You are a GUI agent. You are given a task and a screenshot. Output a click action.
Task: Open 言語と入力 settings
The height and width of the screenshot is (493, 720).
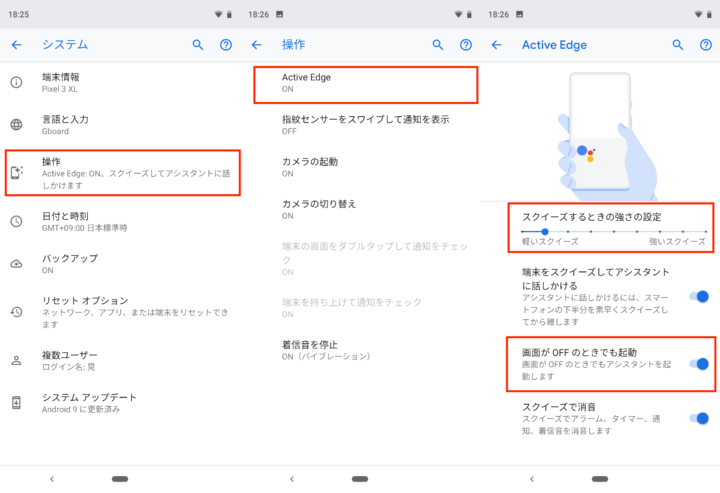pos(120,124)
